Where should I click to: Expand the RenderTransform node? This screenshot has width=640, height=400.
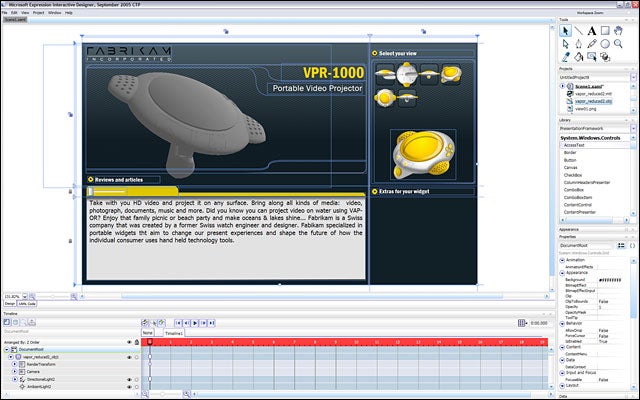point(15,364)
